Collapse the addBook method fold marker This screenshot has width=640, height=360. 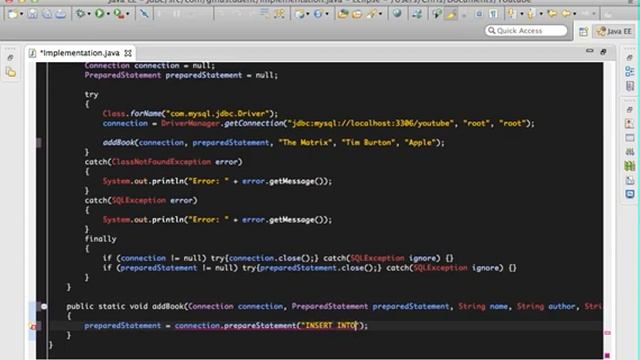click(44, 306)
